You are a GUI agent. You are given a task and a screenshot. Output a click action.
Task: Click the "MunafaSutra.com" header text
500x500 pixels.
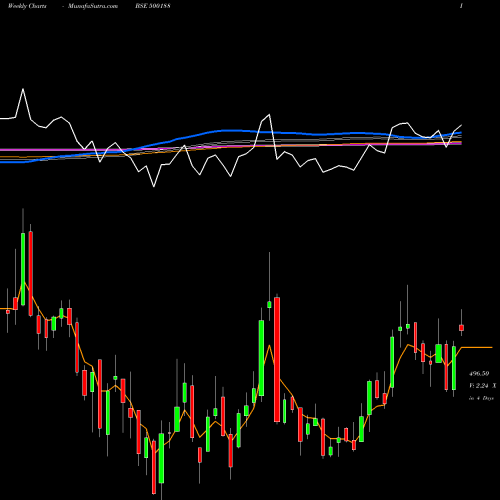[93, 6]
